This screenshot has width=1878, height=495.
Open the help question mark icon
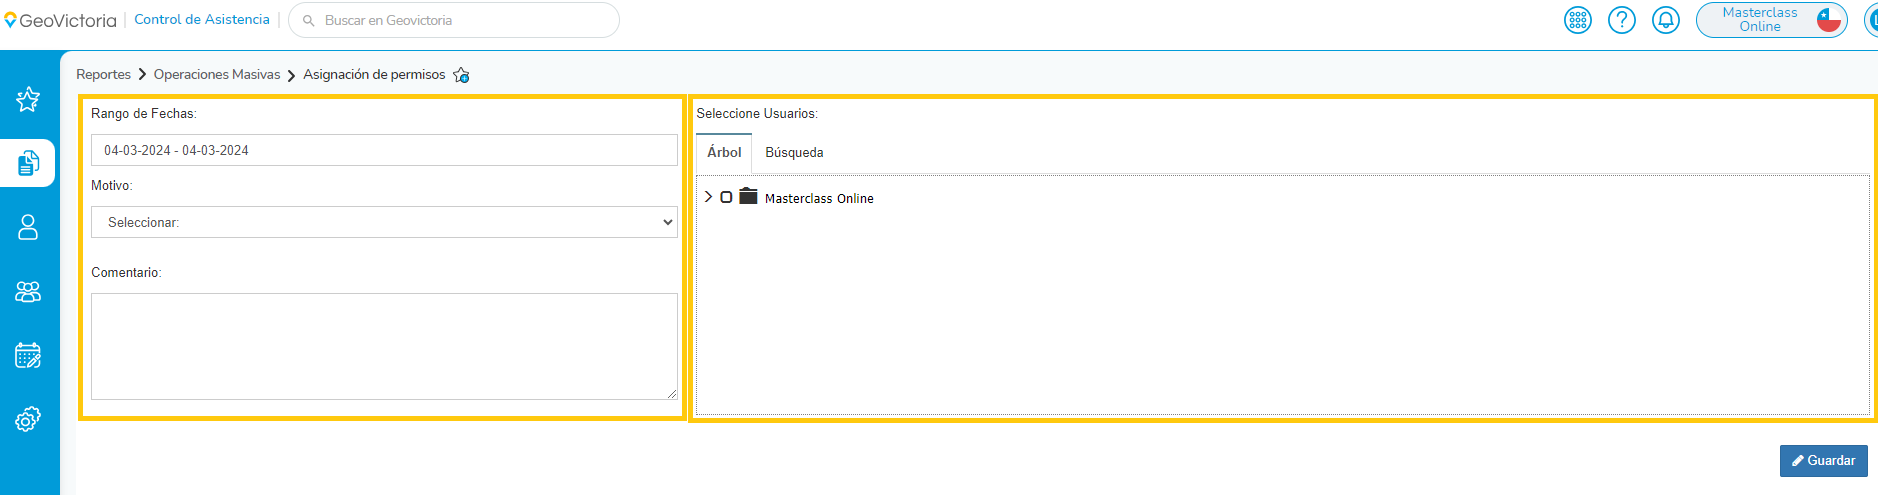[x=1621, y=20]
